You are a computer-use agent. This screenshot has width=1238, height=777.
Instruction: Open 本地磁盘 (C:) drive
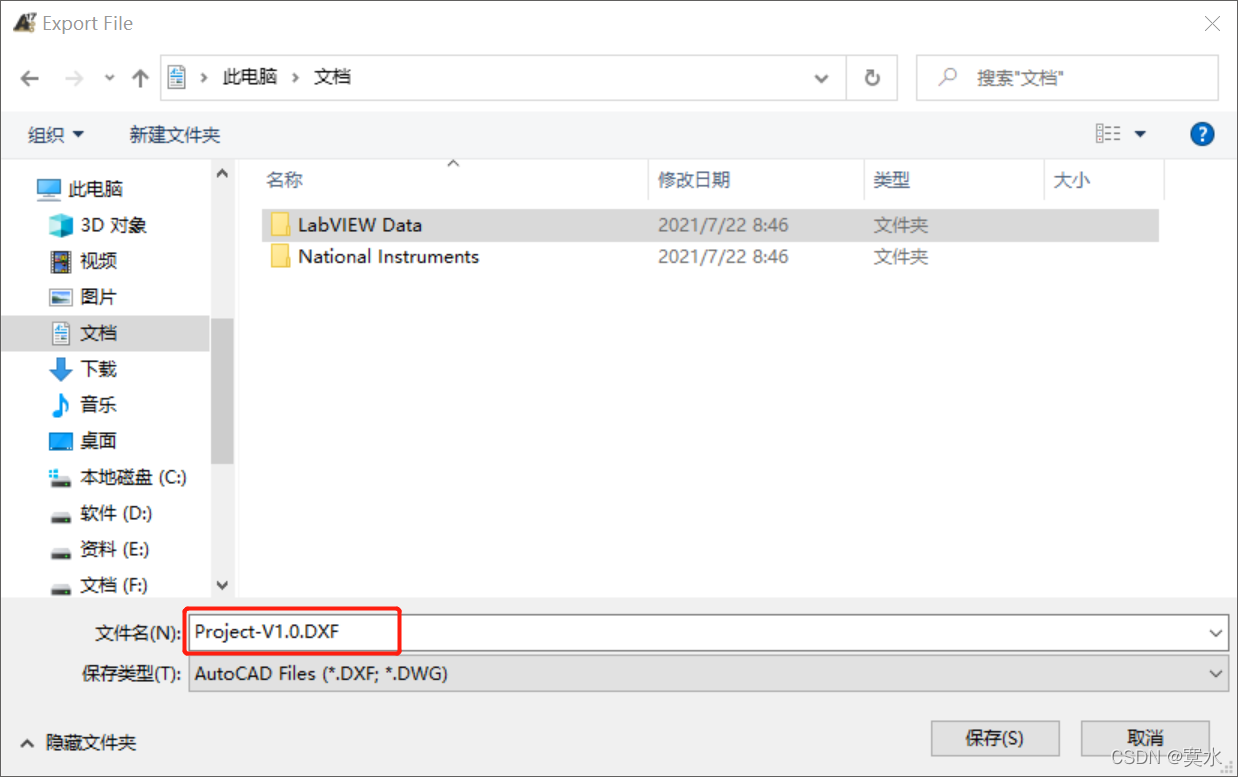click(117, 477)
